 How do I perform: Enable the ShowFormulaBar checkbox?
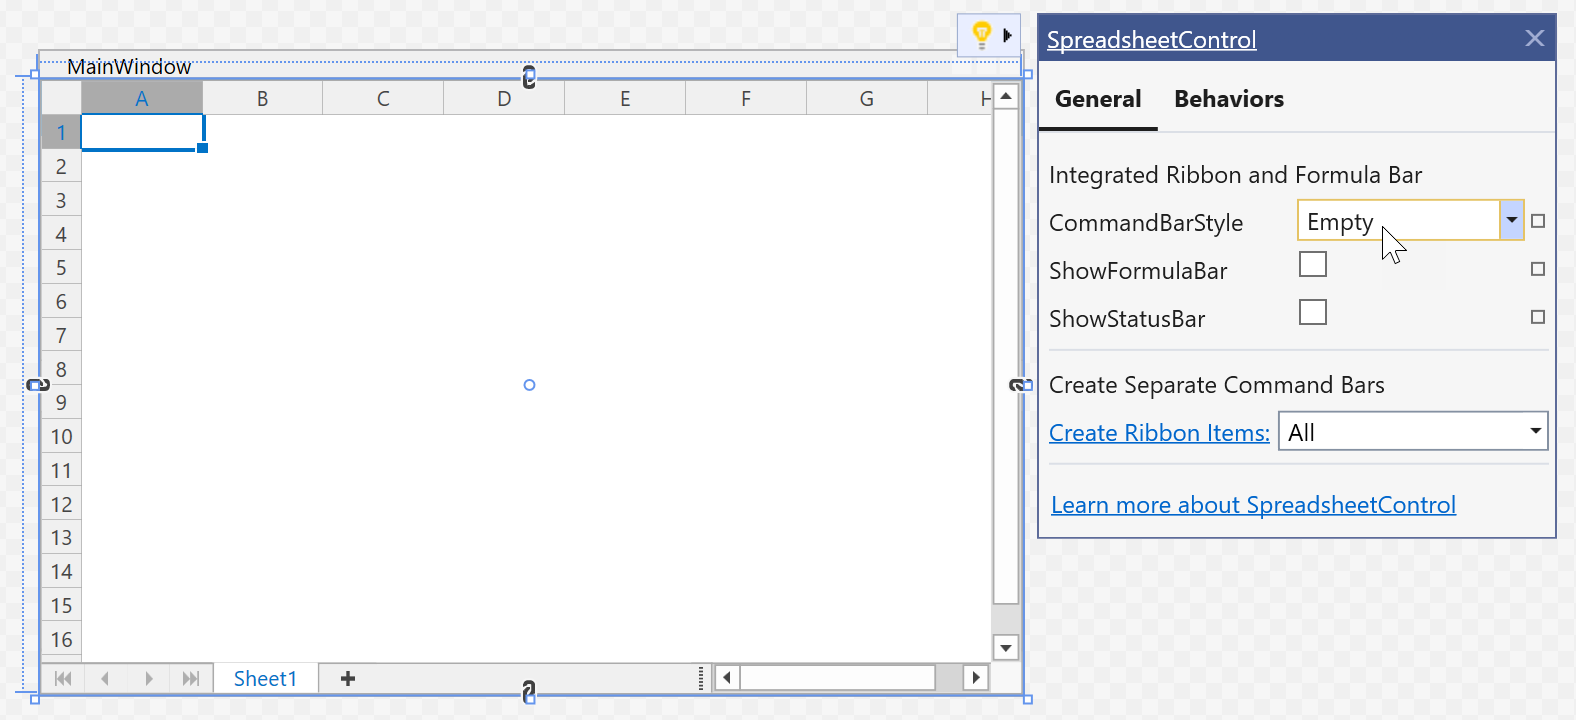1312,264
